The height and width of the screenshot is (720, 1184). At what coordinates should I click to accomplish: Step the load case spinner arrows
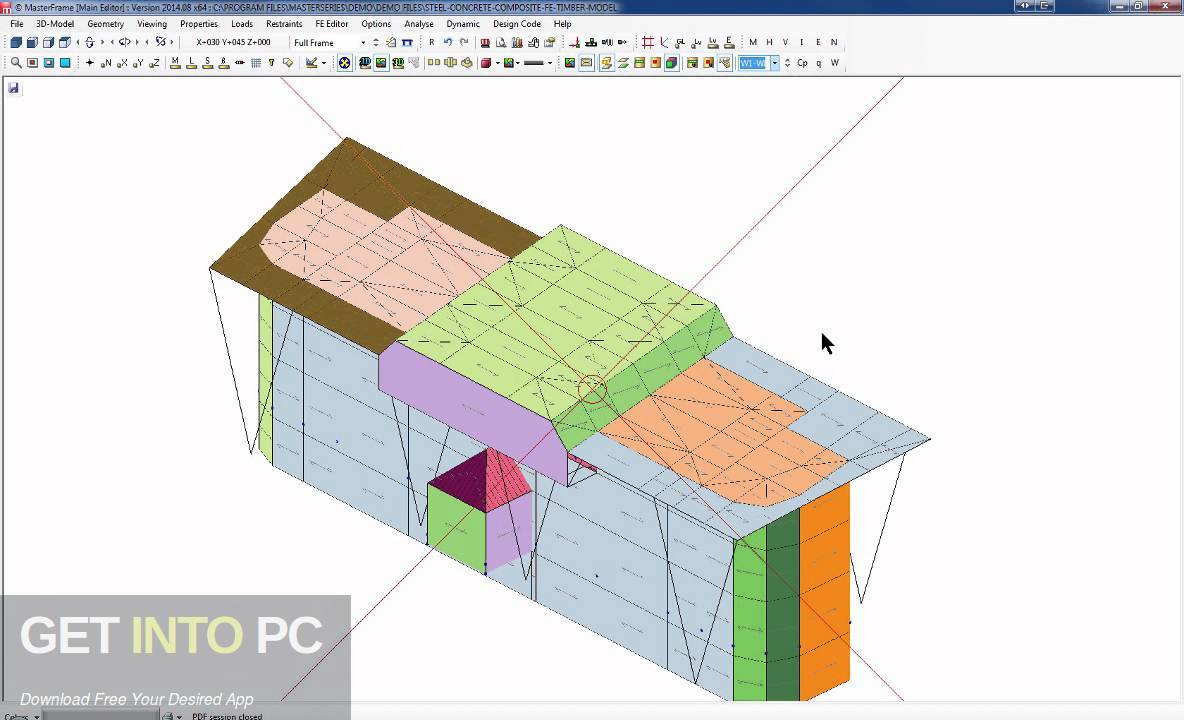coord(788,63)
